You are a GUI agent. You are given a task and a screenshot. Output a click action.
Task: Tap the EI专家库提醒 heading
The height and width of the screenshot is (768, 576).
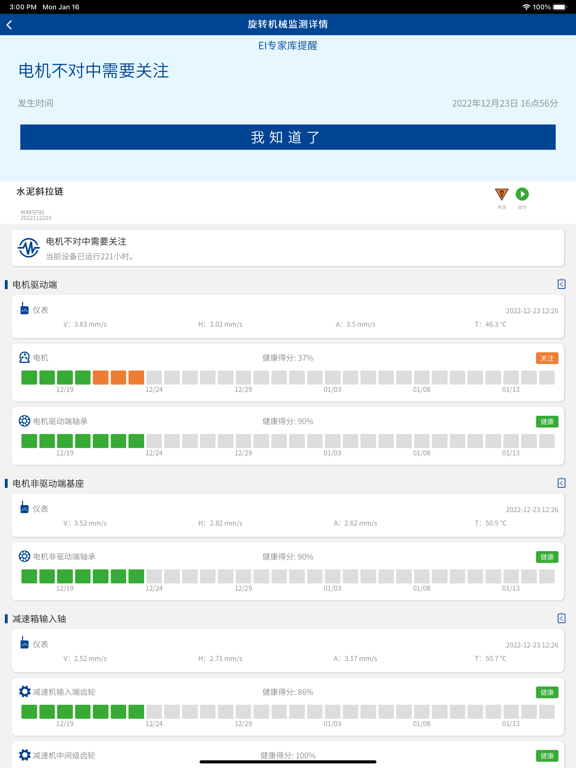click(x=288, y=46)
